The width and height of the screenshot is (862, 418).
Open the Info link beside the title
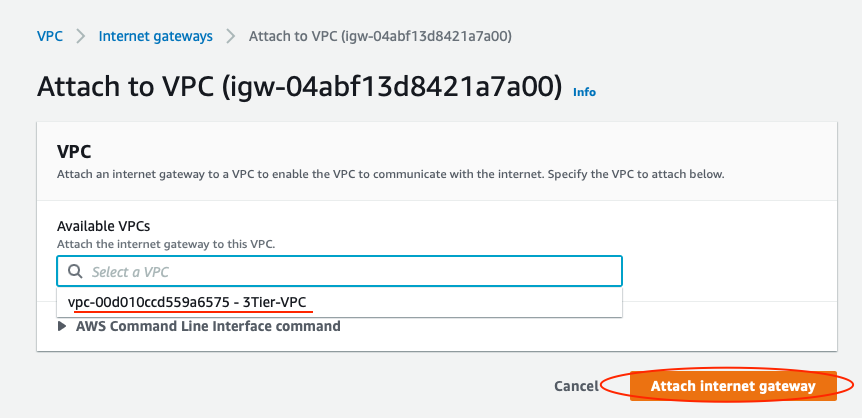[x=584, y=92]
